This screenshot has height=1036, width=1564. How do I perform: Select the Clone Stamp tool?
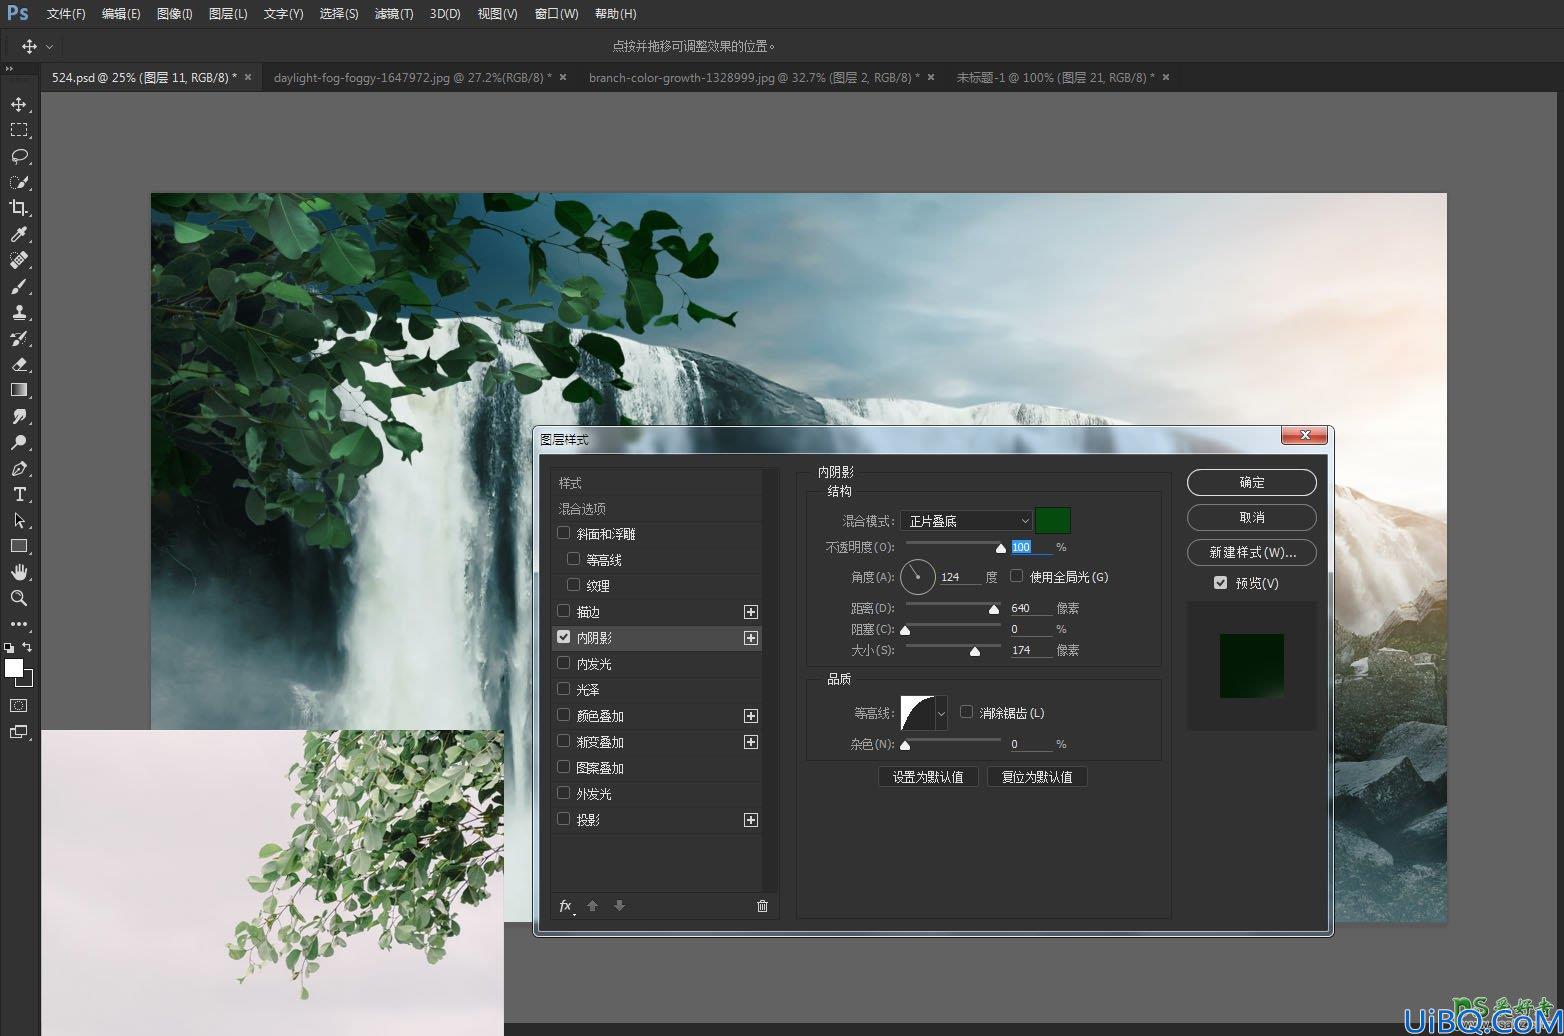click(19, 312)
